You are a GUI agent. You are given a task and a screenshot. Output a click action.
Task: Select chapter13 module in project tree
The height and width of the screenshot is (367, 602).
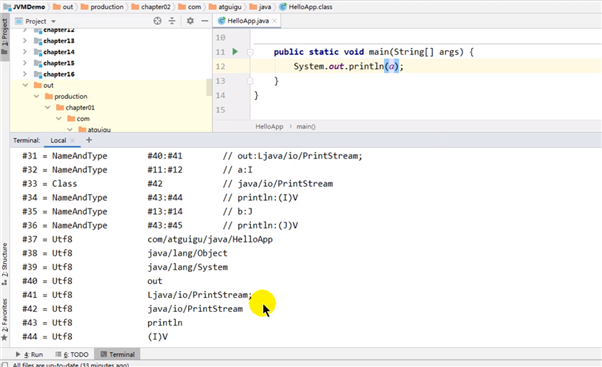pos(59,41)
